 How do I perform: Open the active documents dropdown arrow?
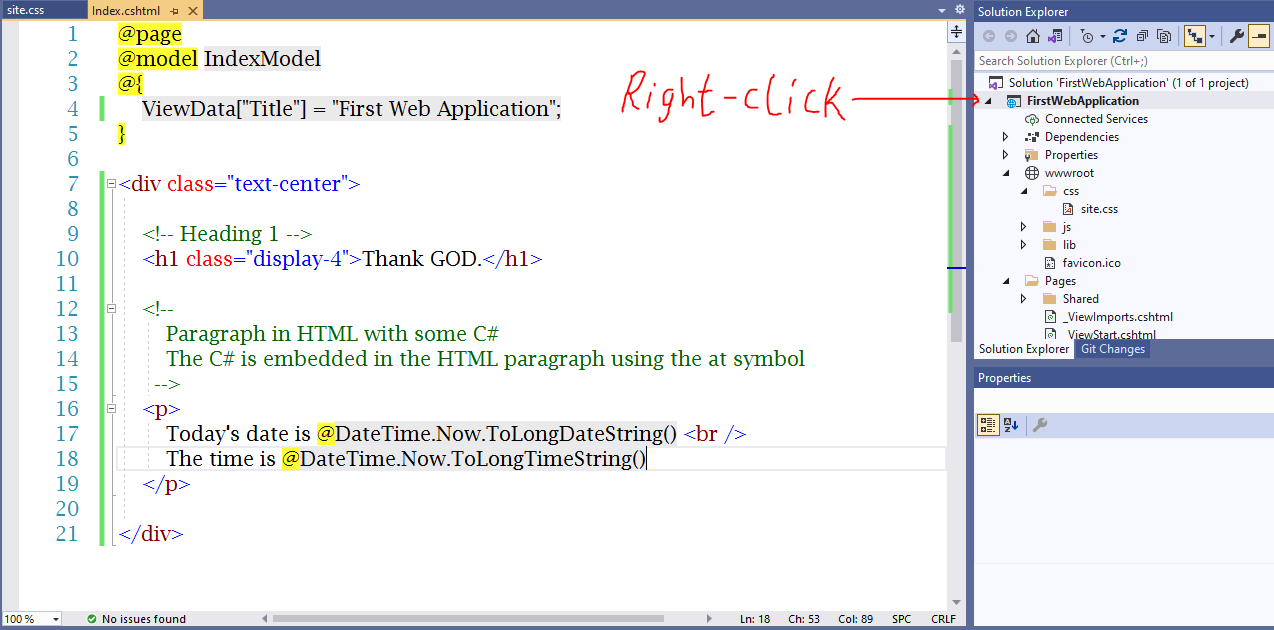(x=942, y=10)
